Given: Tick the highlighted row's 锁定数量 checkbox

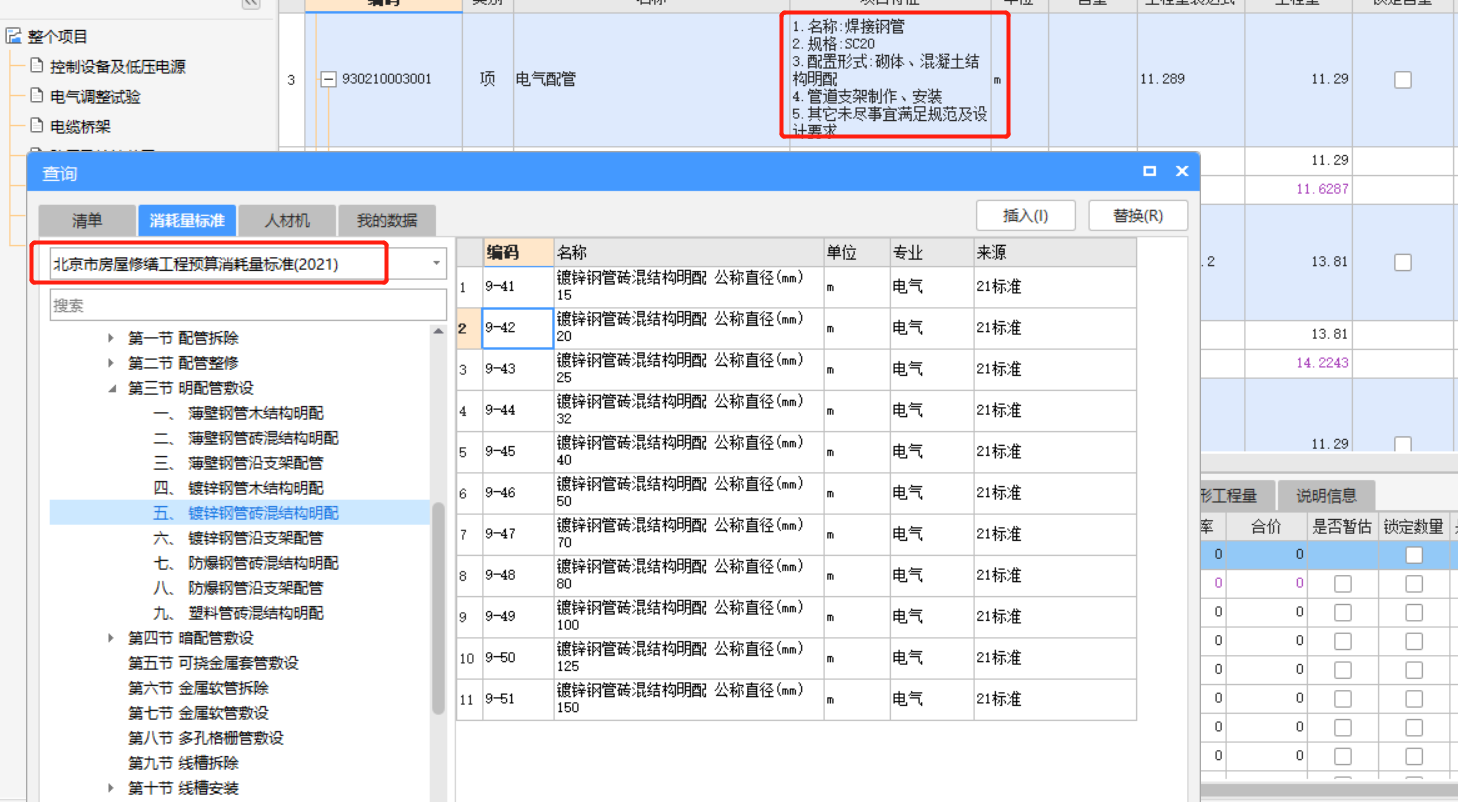Looking at the screenshot, I should pos(1414,555).
